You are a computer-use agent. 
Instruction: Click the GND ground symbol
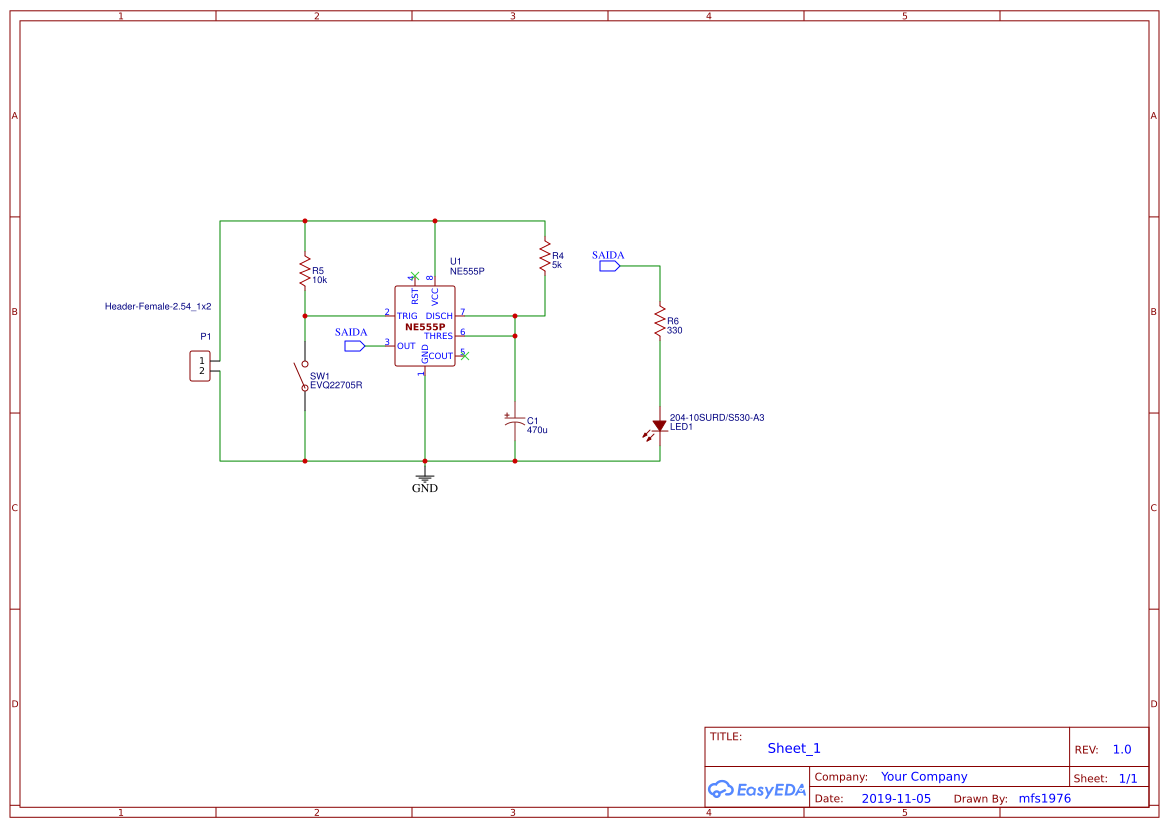point(425,478)
